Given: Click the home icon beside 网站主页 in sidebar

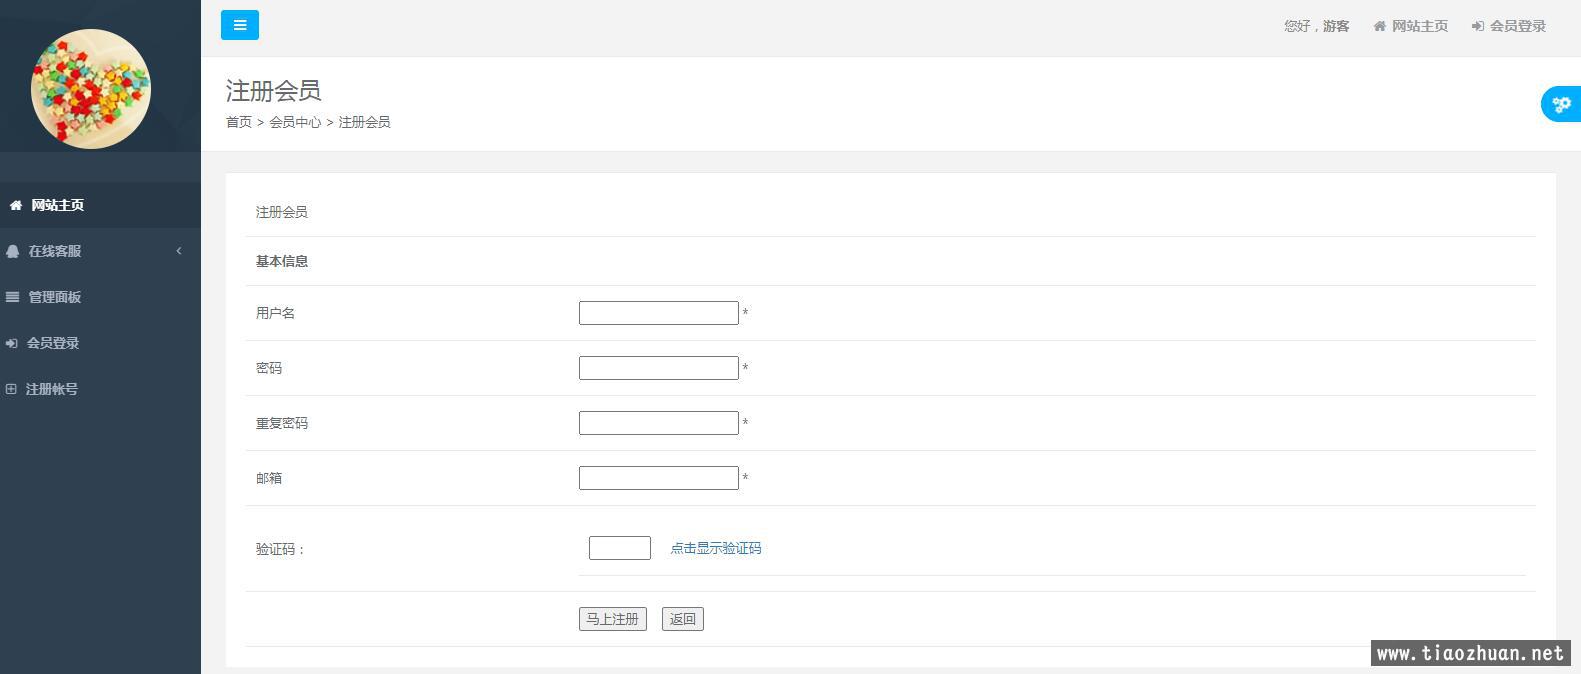Looking at the screenshot, I should 16,205.
